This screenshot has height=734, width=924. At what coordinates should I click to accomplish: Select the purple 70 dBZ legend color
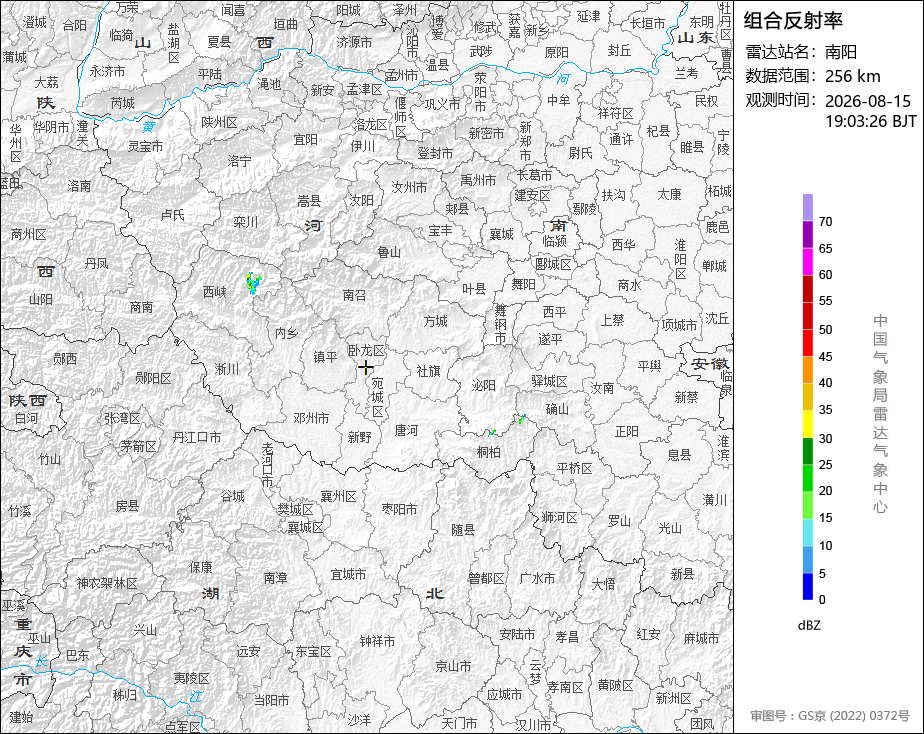pyautogui.click(x=807, y=207)
